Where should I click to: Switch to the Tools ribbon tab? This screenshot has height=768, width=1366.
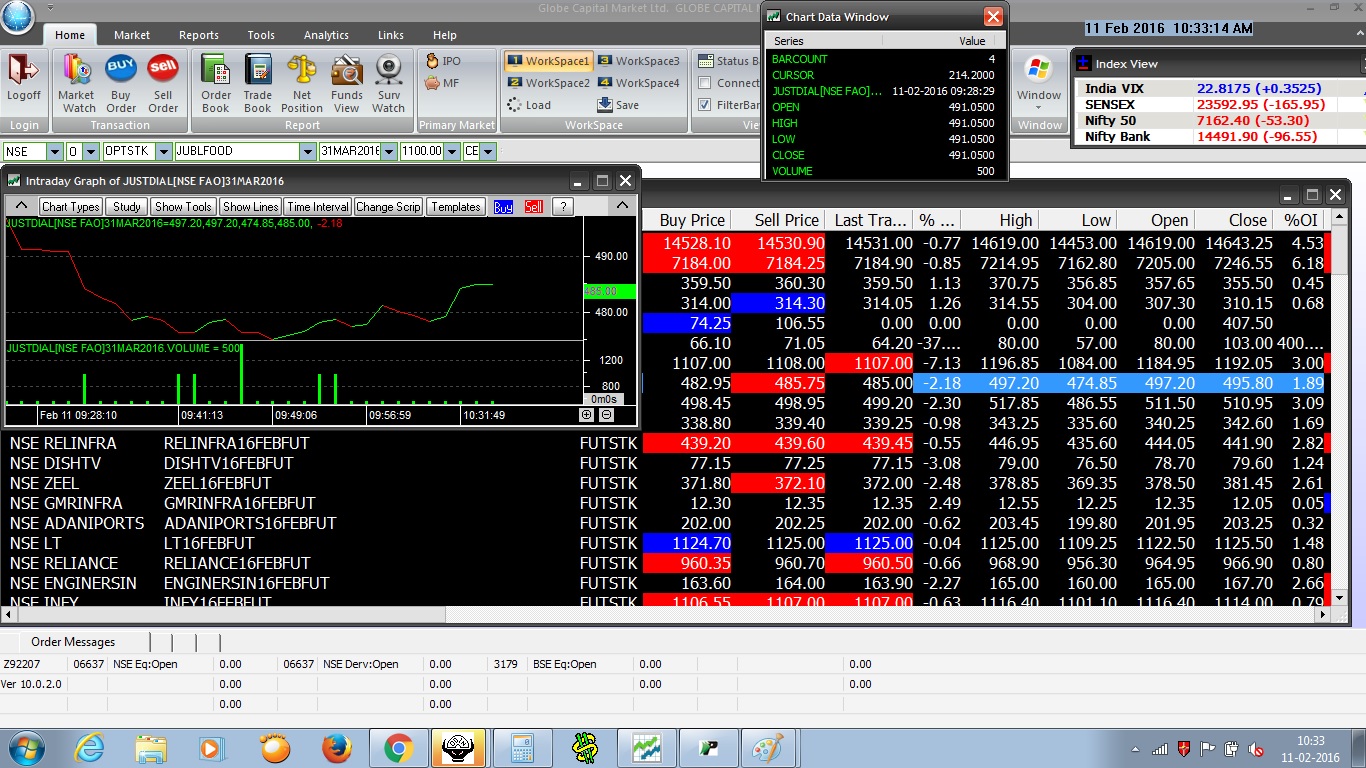pyautogui.click(x=261, y=35)
